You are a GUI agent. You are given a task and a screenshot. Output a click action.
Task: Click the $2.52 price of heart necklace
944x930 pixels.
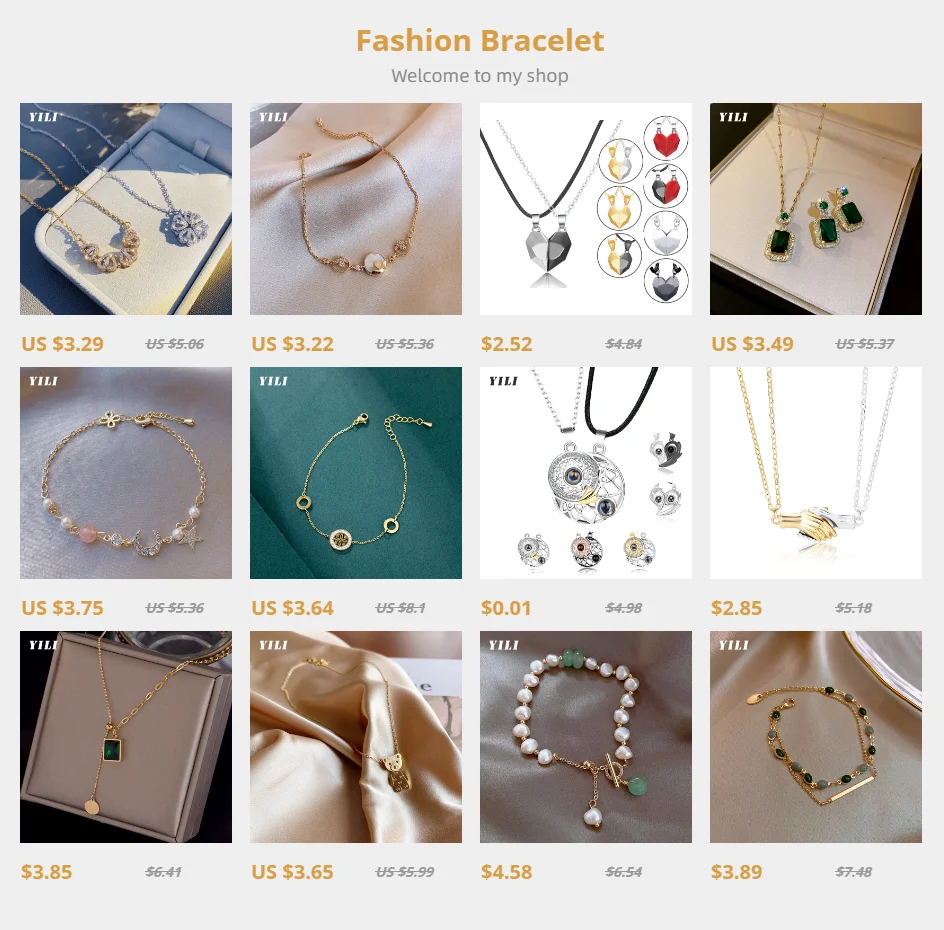pos(506,344)
